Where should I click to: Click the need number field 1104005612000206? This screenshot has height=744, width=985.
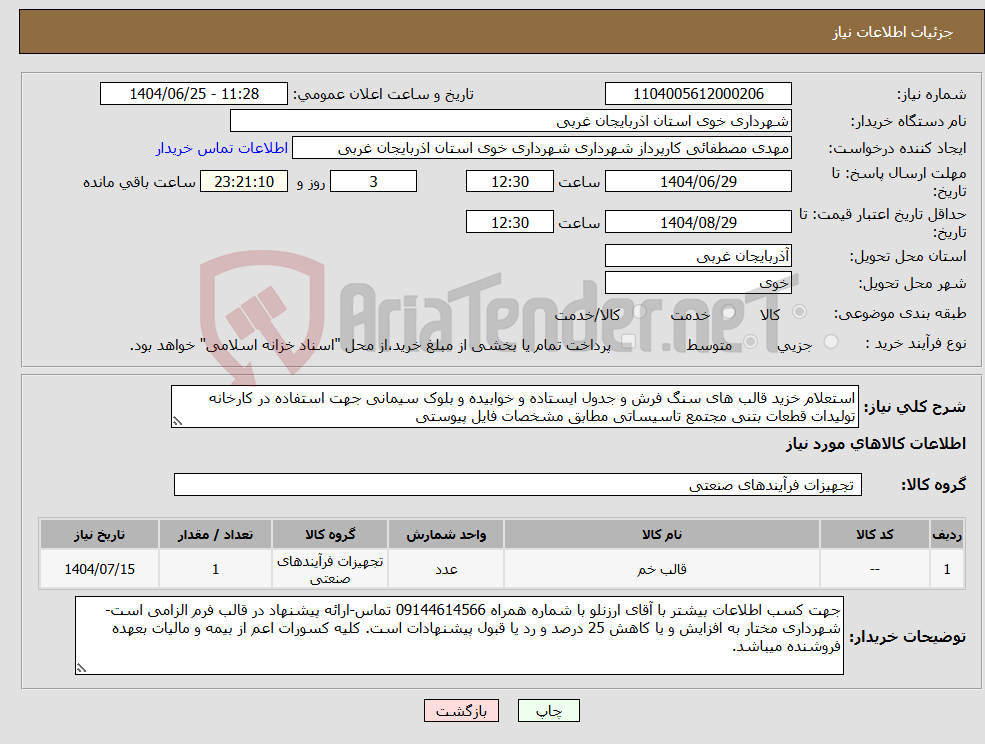coord(697,93)
